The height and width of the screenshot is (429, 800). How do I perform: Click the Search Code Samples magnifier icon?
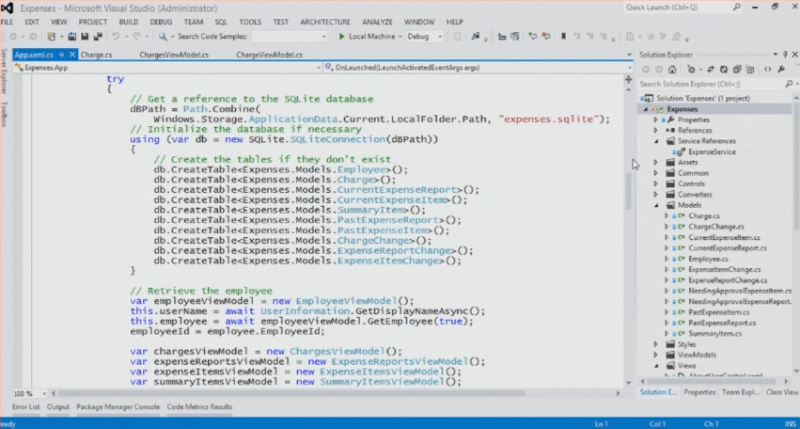tap(163, 36)
